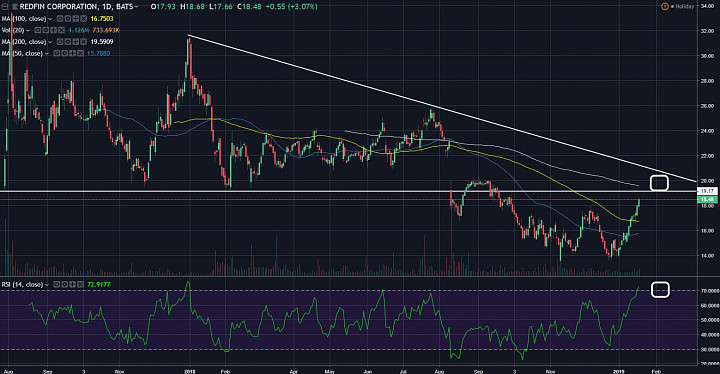Remove the MA 100 indicator with X icon
The height and width of the screenshot is (374, 720).
[84, 19]
